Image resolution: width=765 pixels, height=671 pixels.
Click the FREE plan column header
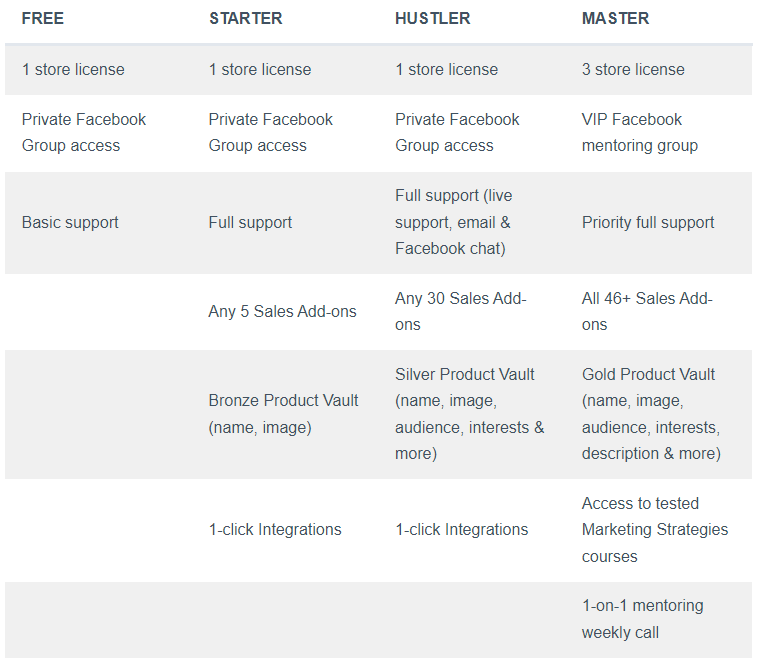coord(43,19)
